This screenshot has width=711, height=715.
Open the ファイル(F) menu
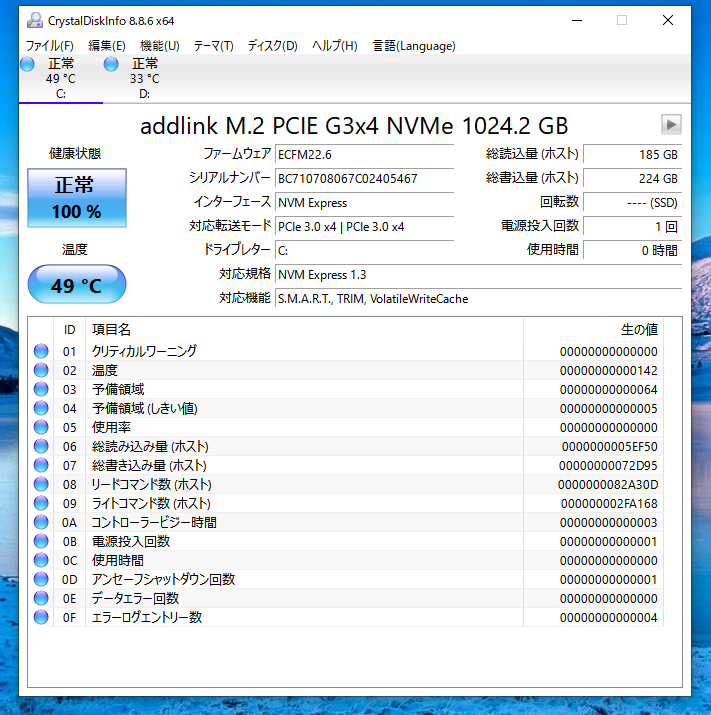pyautogui.click(x=50, y=45)
